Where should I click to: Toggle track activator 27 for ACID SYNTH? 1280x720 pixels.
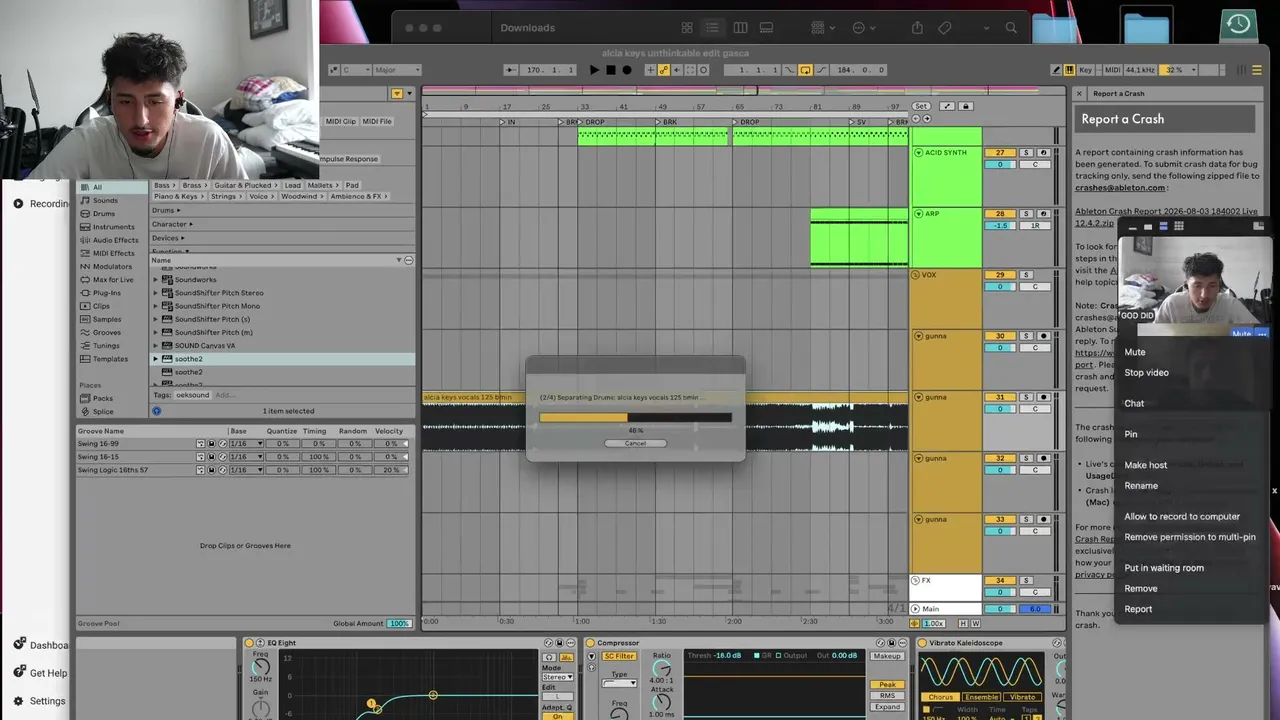[1000, 153]
